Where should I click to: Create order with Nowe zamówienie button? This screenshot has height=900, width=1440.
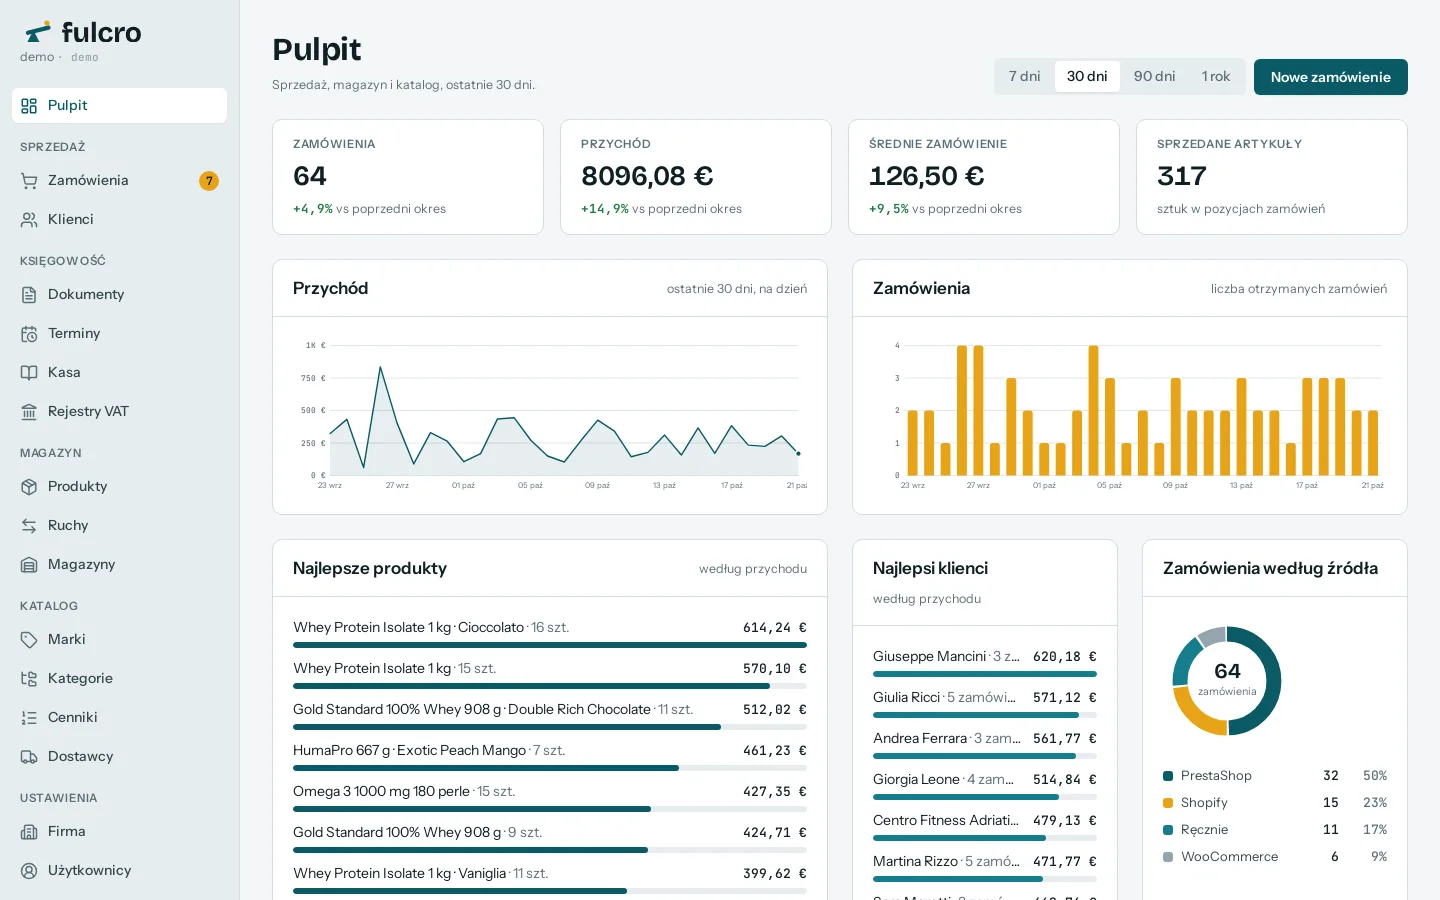point(1330,77)
